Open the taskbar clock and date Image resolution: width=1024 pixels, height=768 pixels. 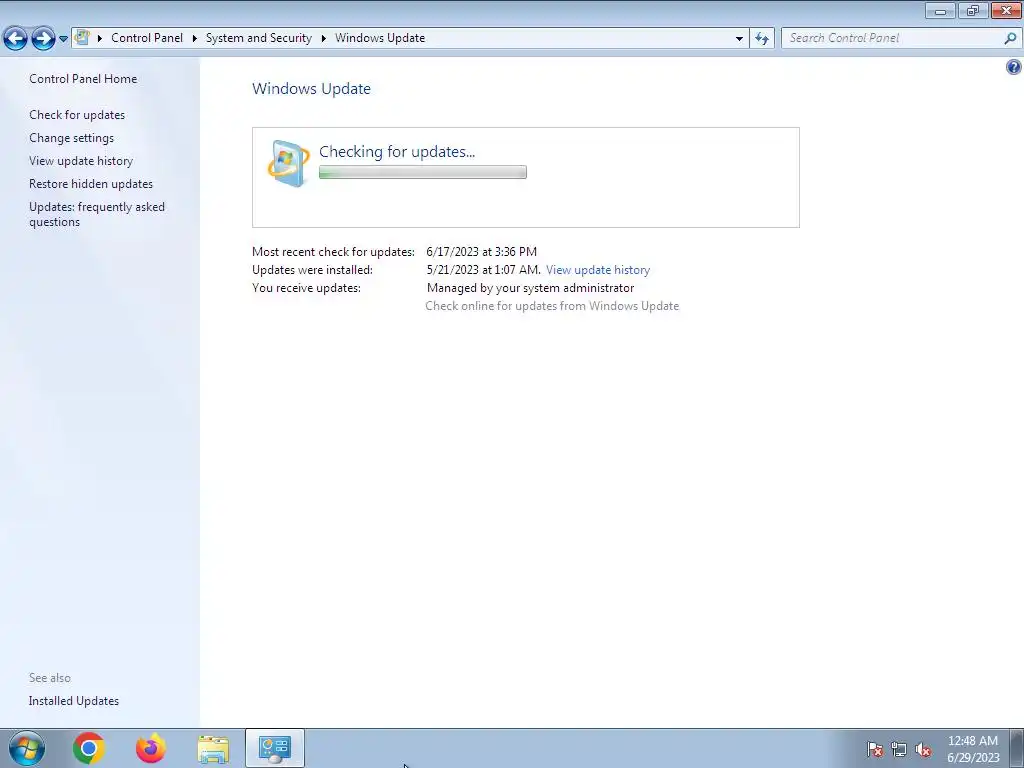pos(973,749)
